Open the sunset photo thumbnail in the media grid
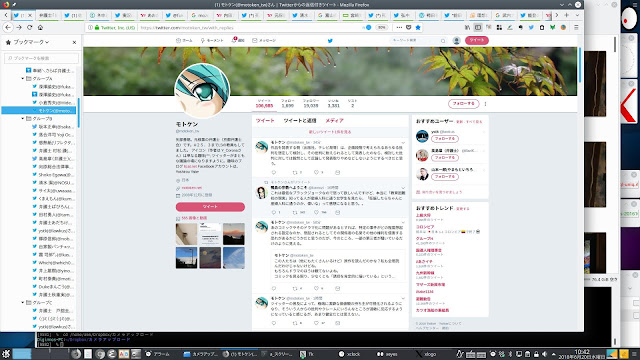 coord(234,234)
